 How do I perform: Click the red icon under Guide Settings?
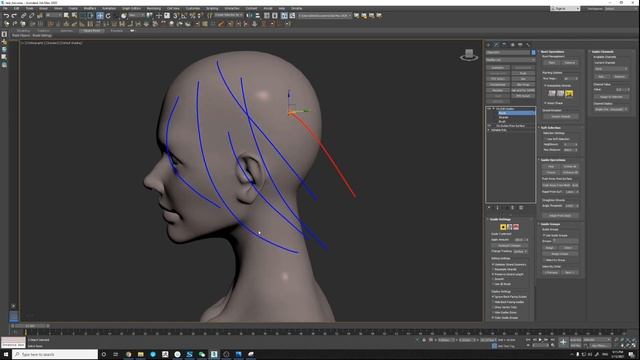(516, 227)
